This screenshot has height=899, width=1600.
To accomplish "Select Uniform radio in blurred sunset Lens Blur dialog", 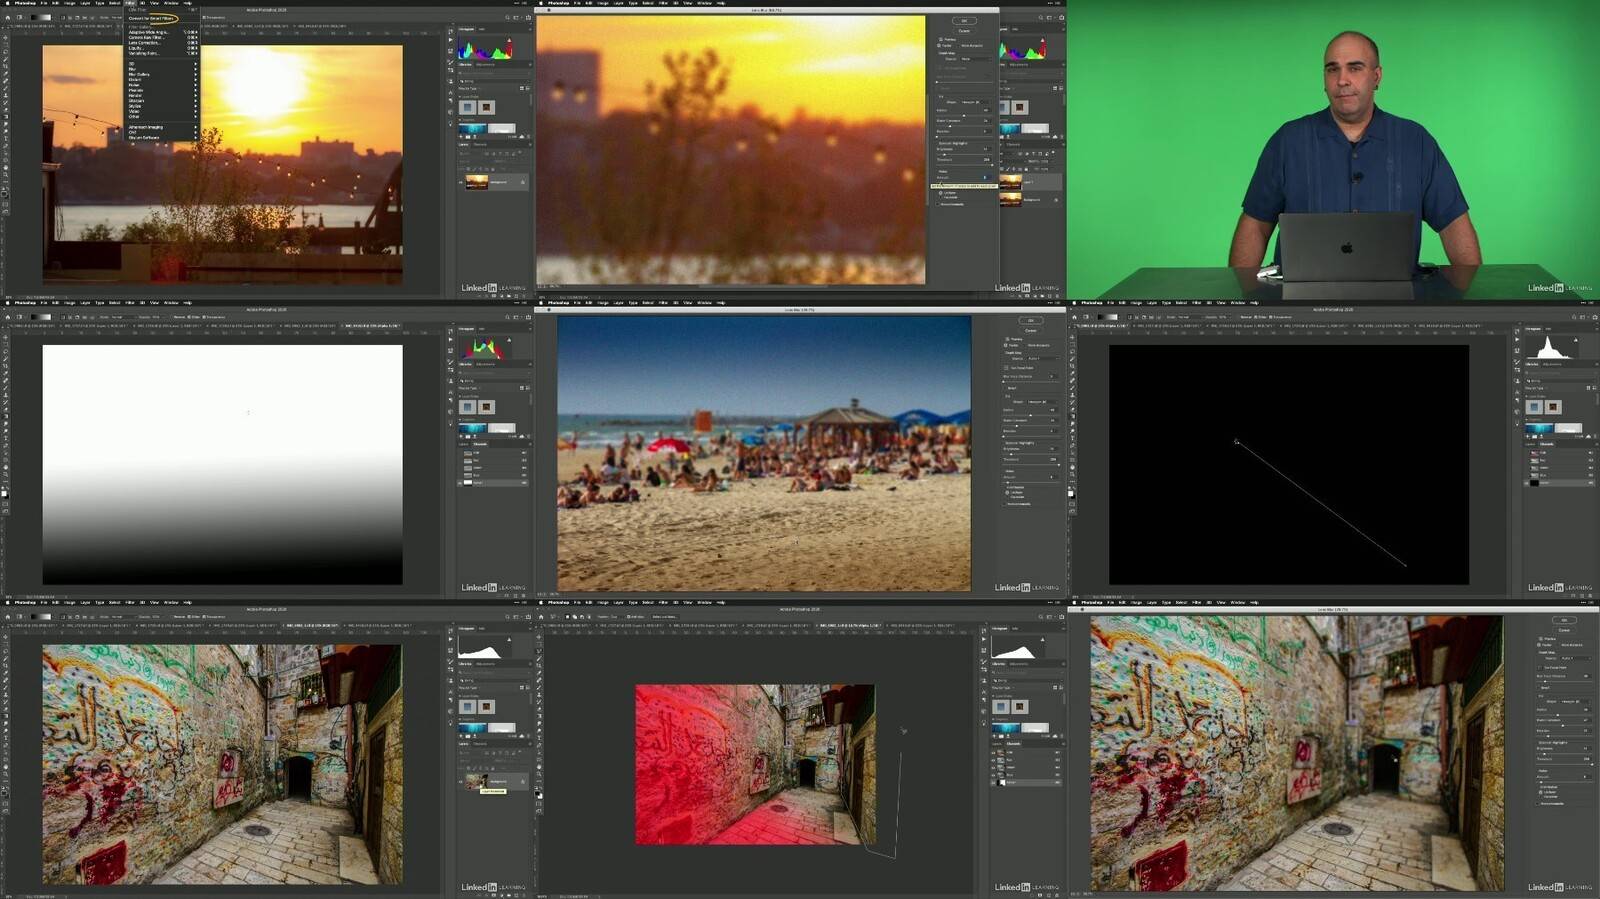I will click(941, 193).
